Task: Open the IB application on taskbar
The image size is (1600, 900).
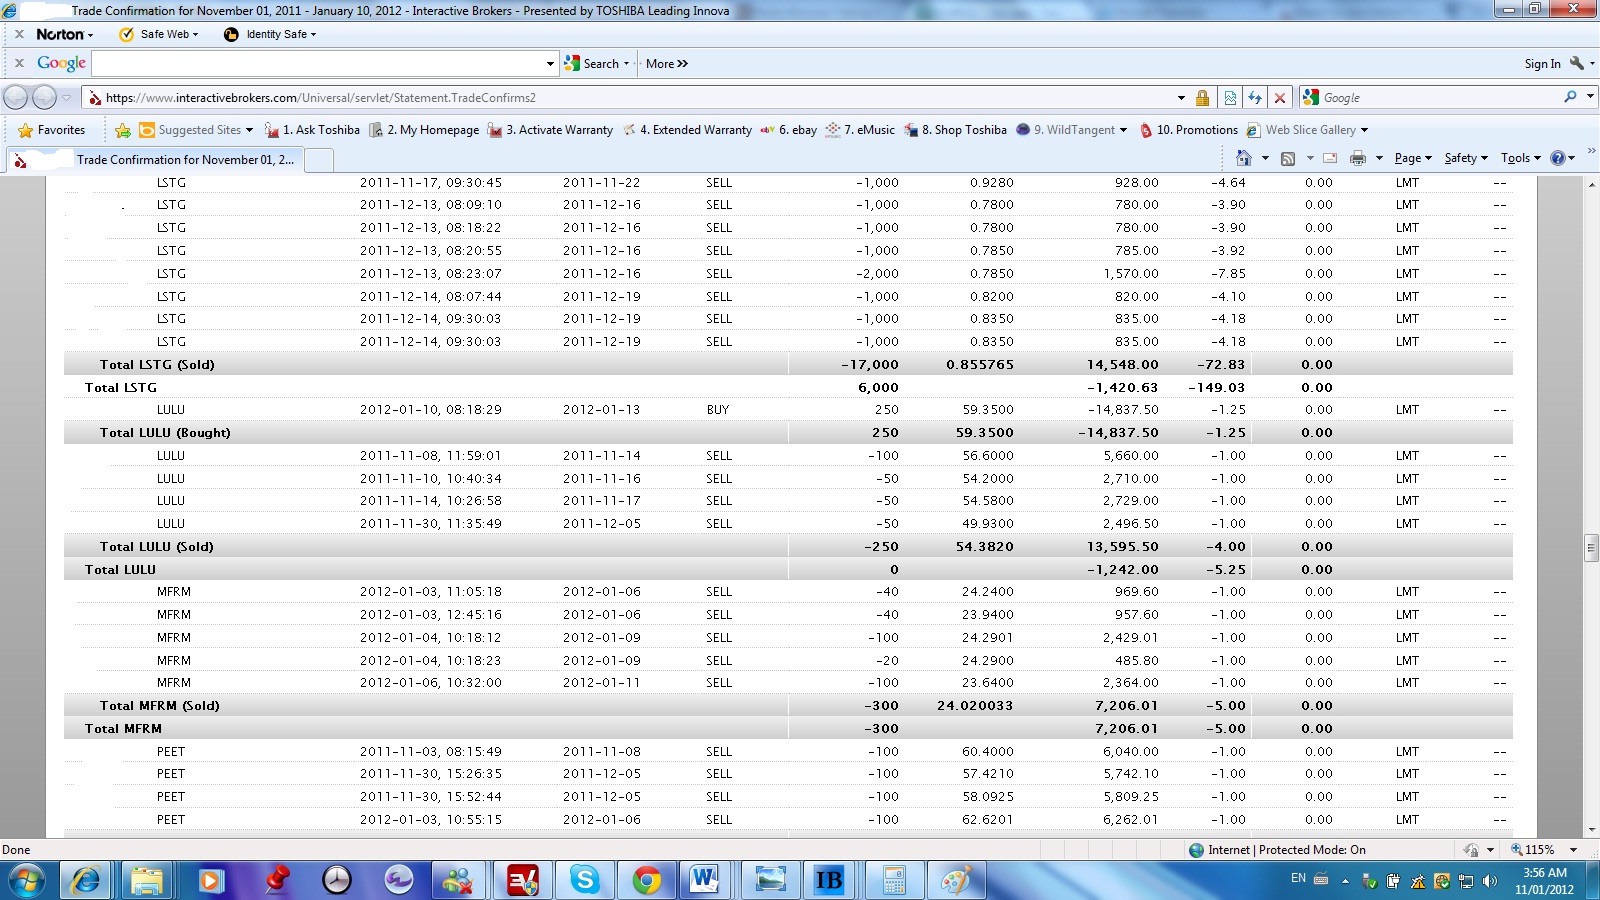Action: pyautogui.click(x=828, y=880)
